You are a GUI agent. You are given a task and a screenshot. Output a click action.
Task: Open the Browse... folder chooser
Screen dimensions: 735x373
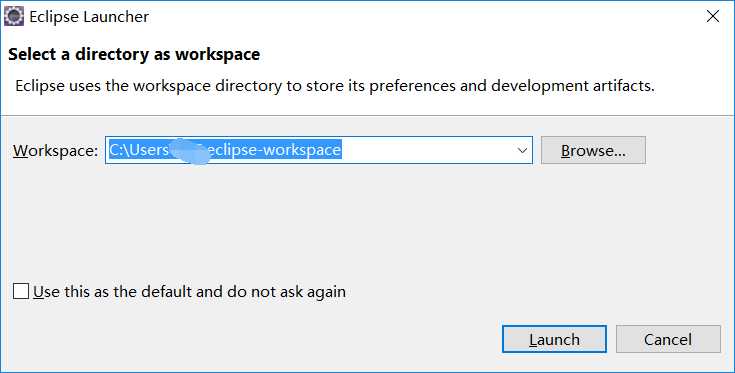point(593,150)
